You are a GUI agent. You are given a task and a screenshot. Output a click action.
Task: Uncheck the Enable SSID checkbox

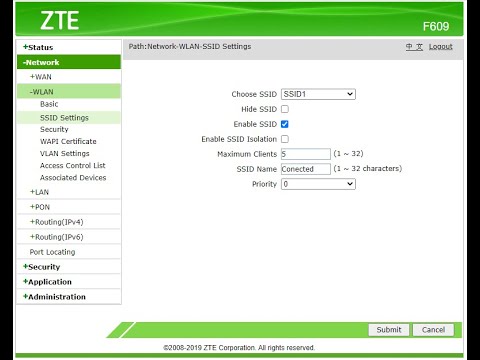(x=285, y=124)
